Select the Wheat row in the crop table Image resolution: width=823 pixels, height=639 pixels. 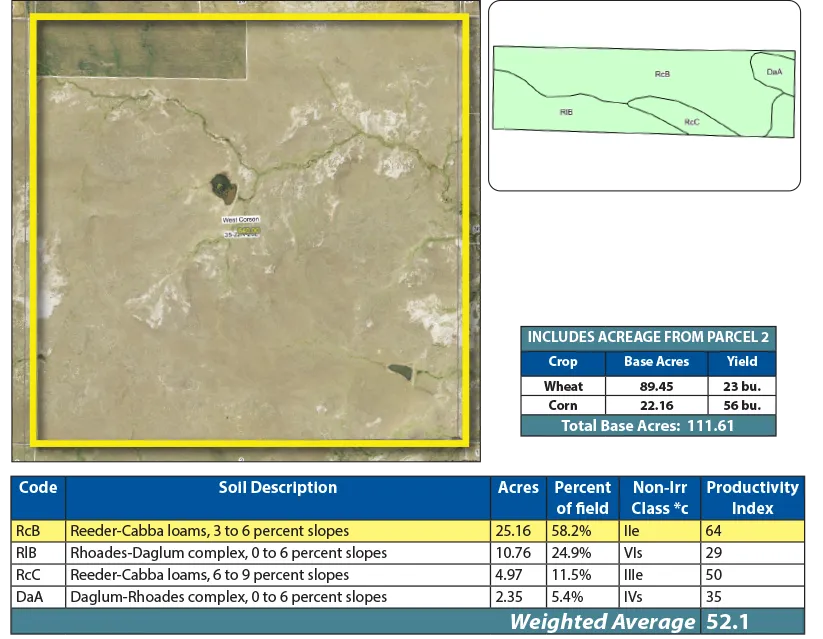(x=564, y=386)
